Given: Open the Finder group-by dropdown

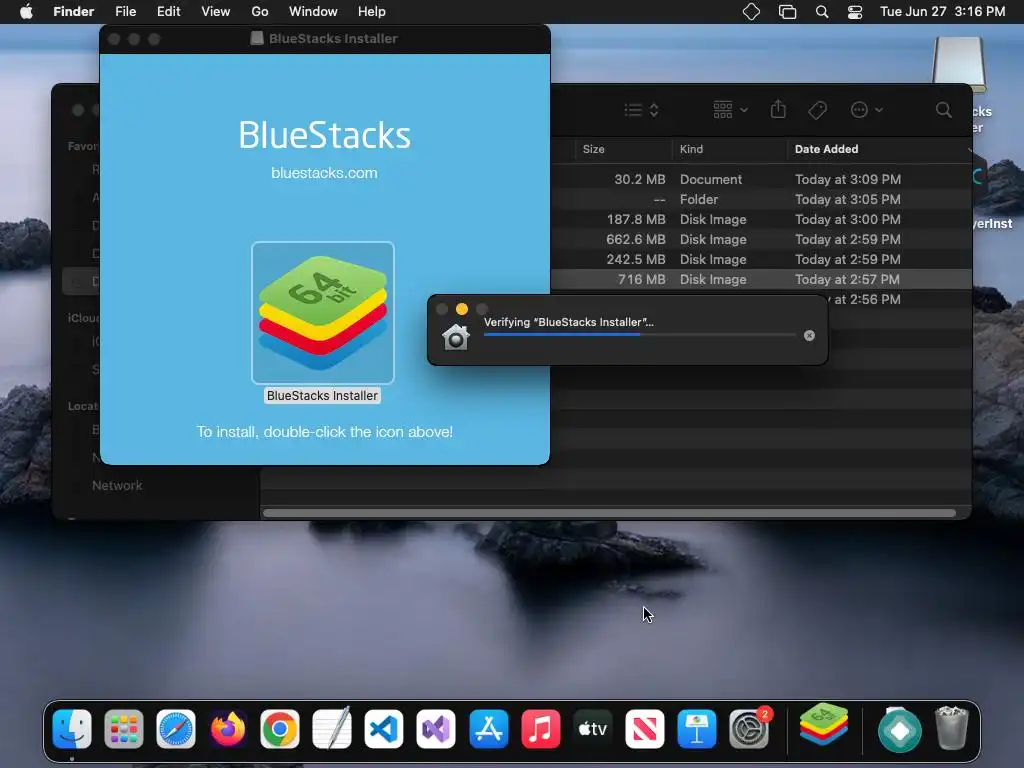Looking at the screenshot, I should (730, 110).
